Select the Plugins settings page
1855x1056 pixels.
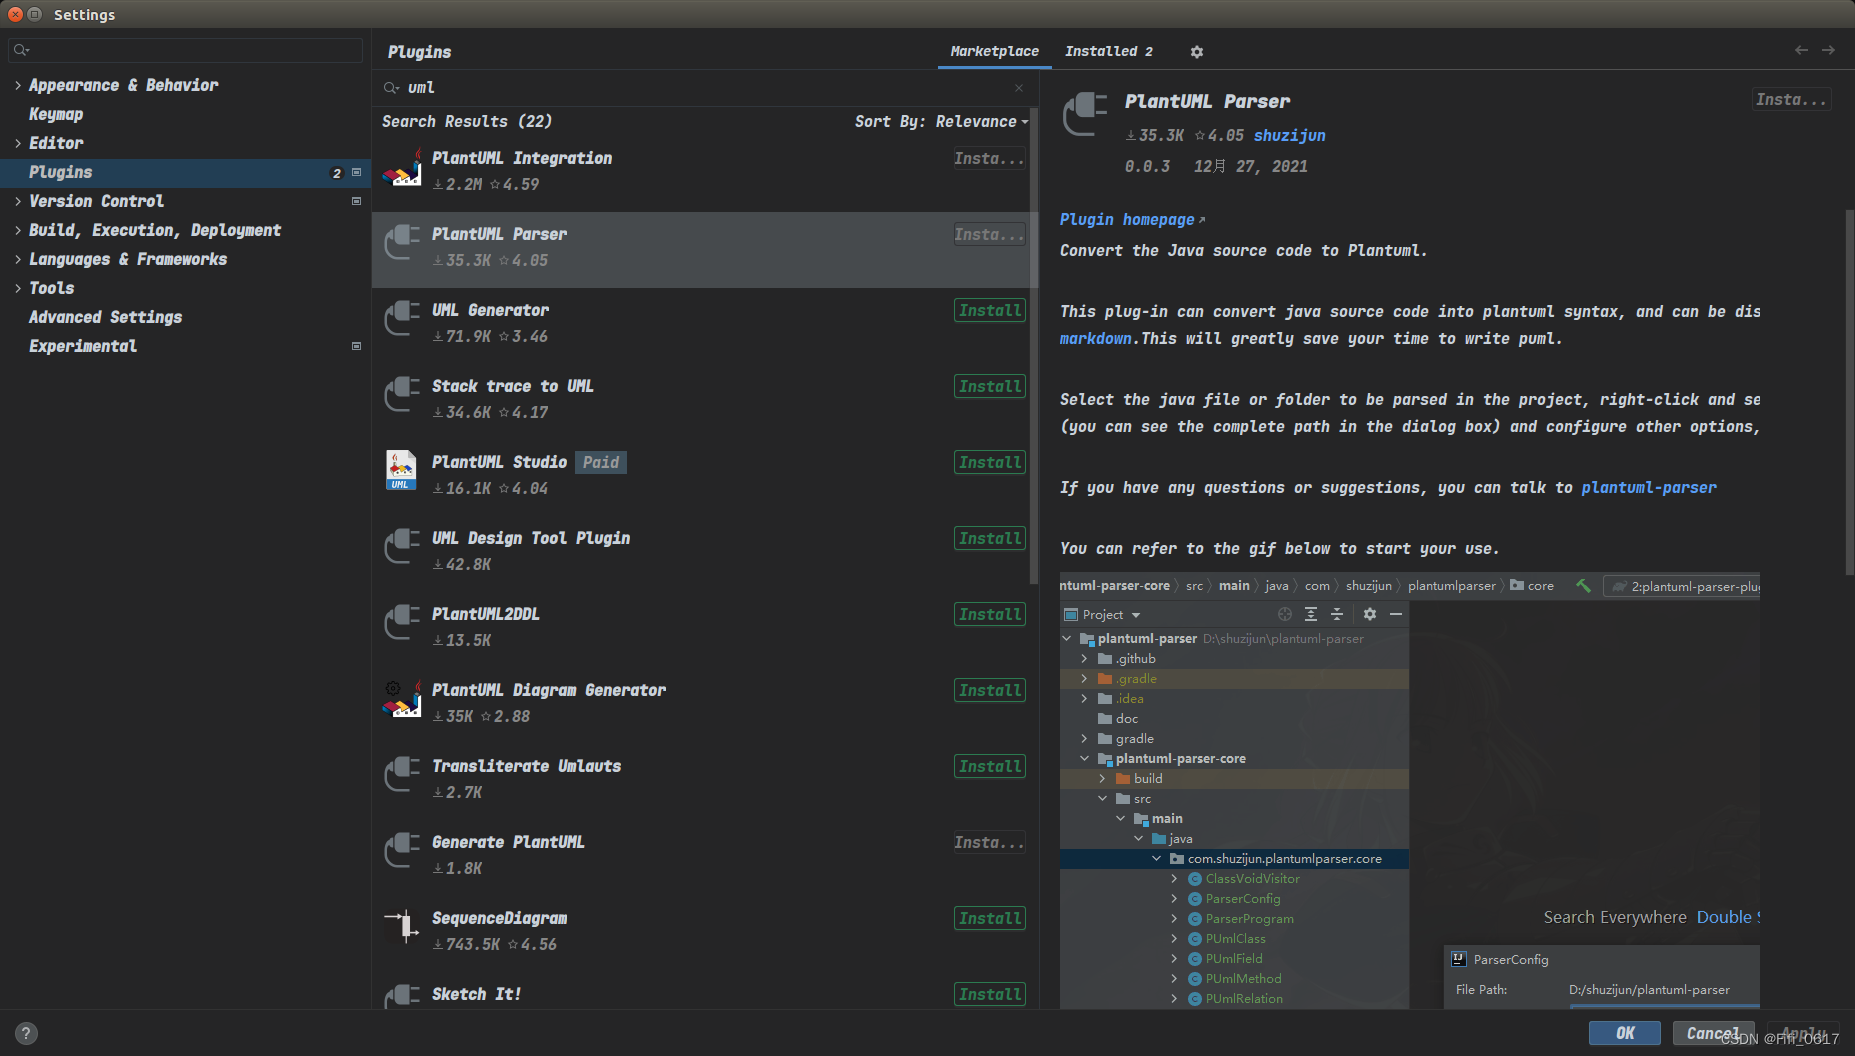coord(185,173)
